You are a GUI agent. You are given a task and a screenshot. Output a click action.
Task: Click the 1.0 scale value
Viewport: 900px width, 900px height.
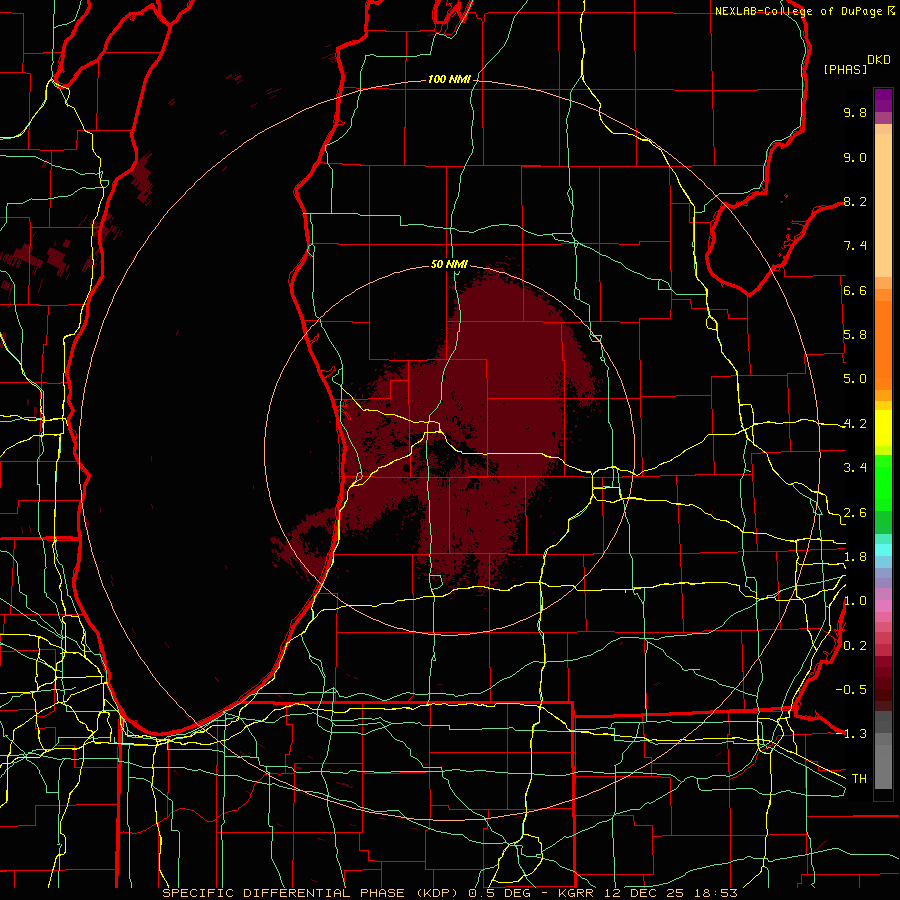pos(855,601)
